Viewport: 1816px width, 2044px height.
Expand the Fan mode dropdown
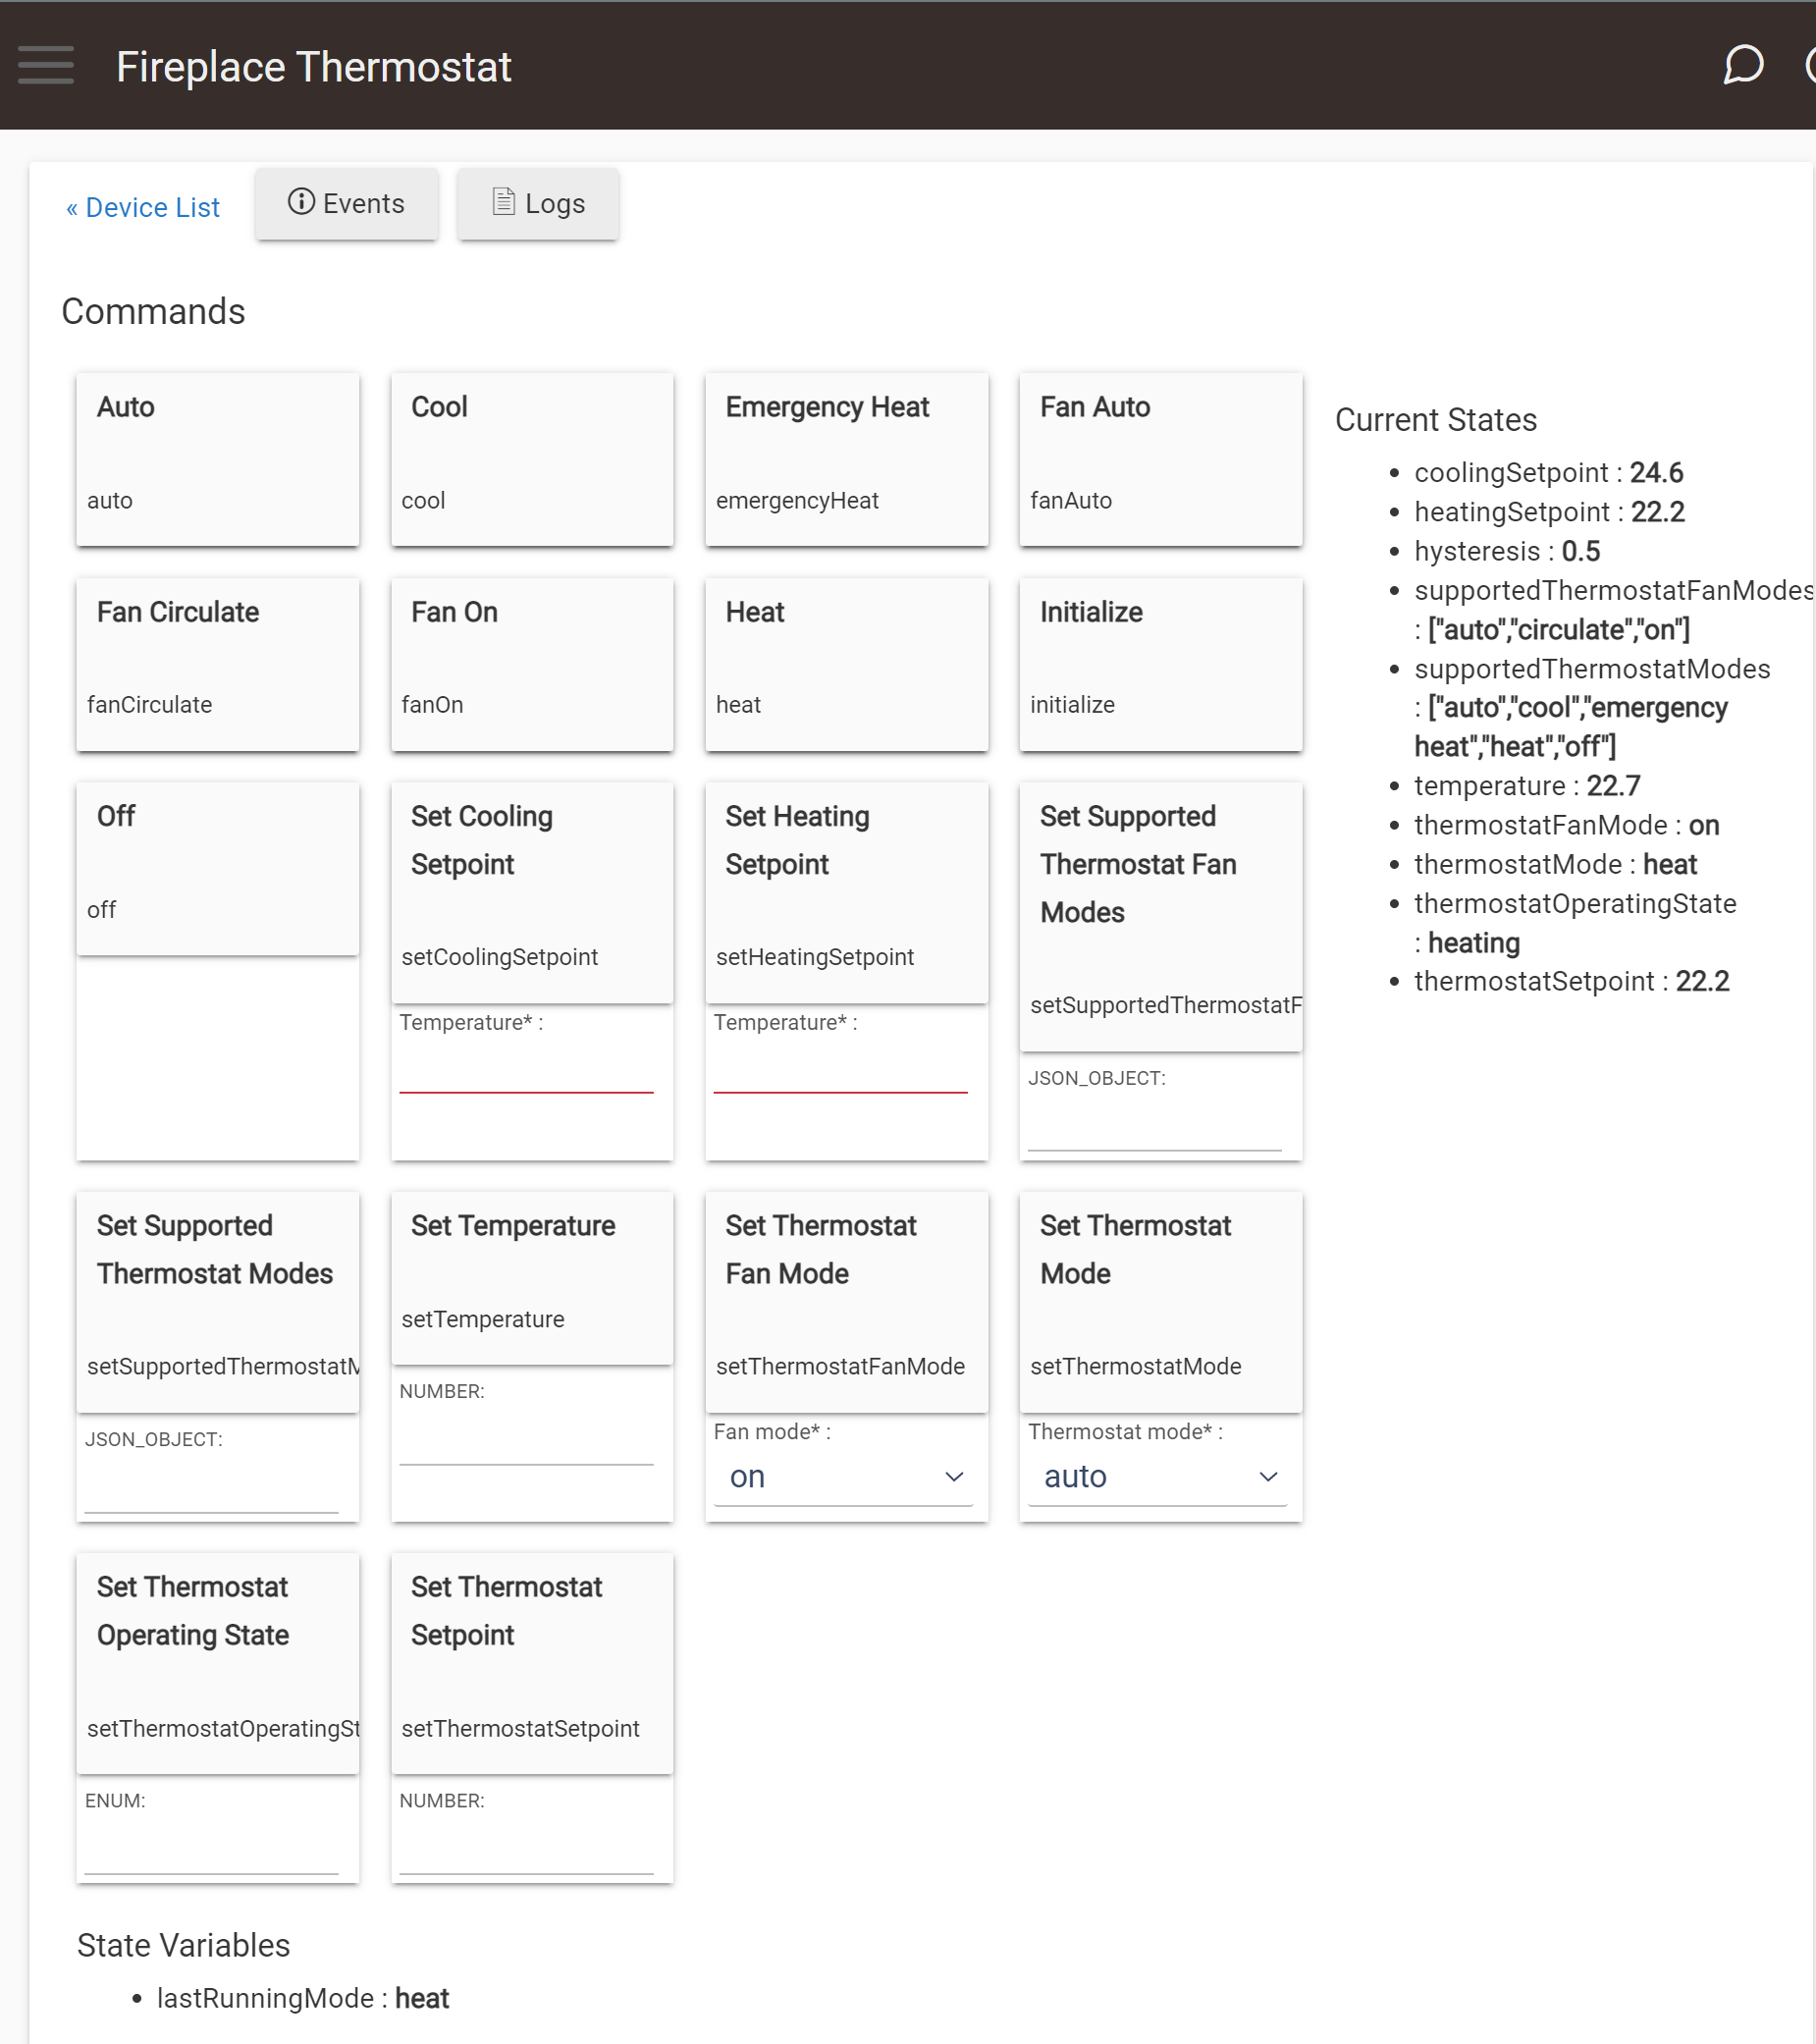pyautogui.click(x=844, y=1477)
